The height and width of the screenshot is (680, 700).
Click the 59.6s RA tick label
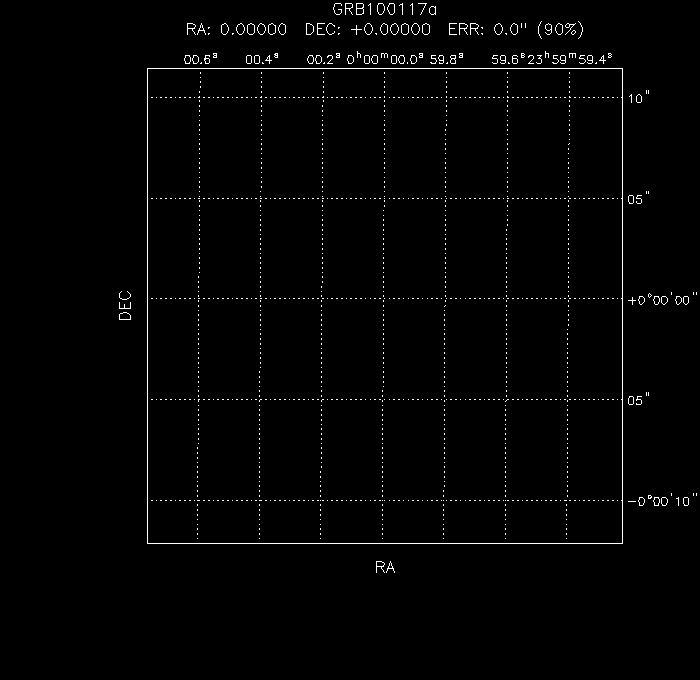coord(508,59)
